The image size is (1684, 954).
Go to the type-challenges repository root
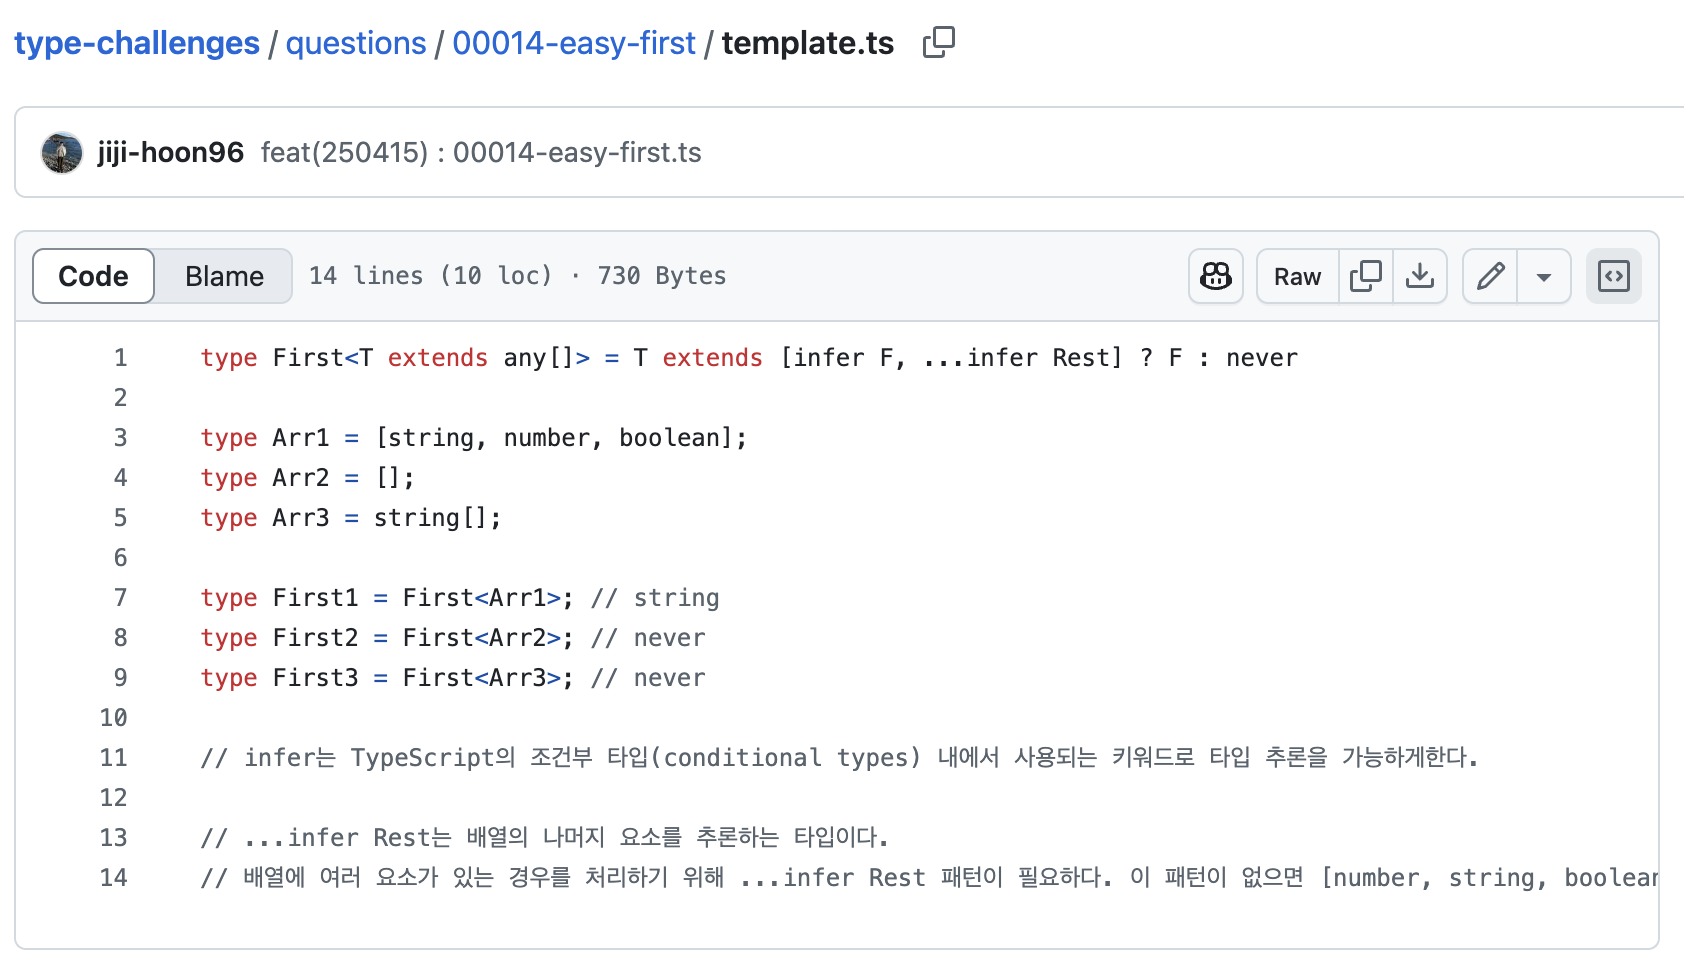(x=137, y=43)
